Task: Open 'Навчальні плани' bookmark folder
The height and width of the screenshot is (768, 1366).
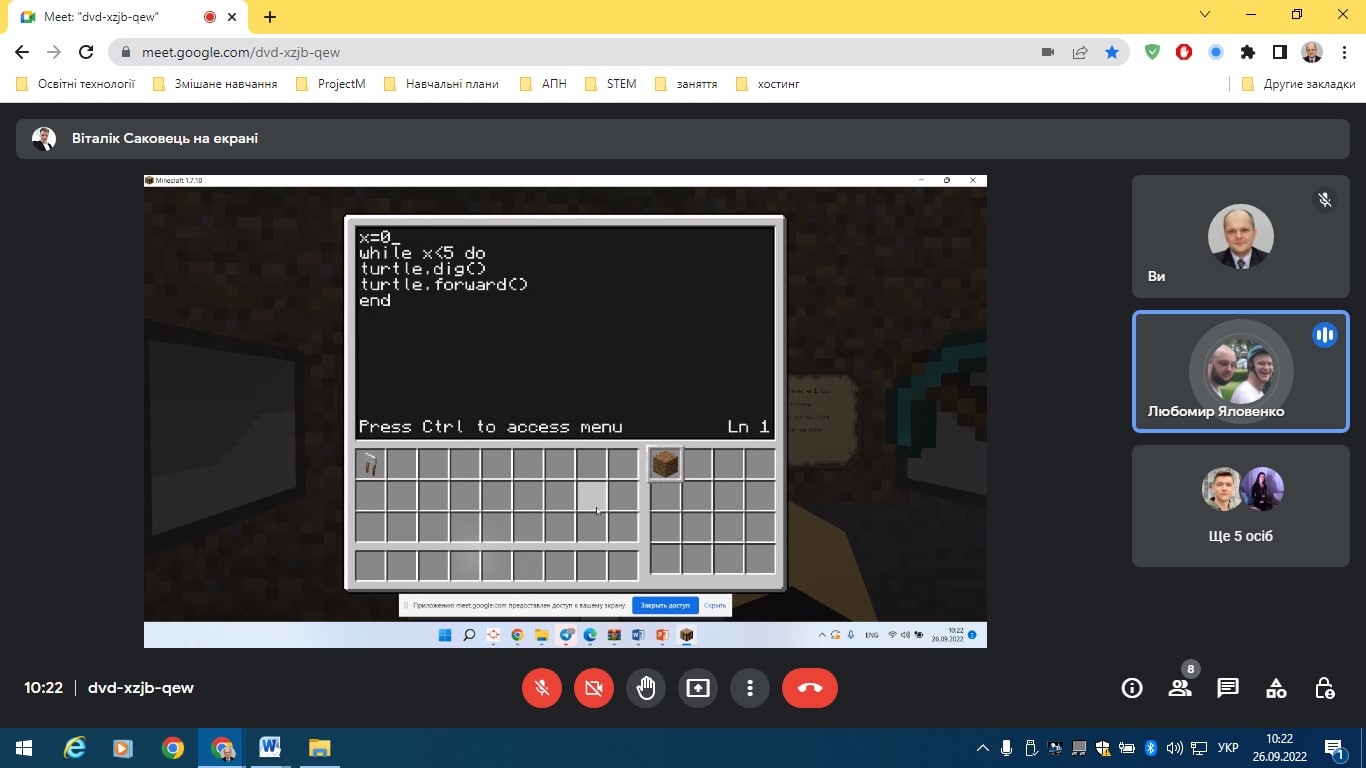Action: pyautogui.click(x=442, y=84)
